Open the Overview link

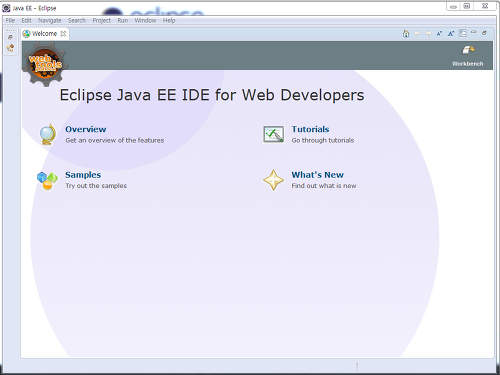point(86,129)
